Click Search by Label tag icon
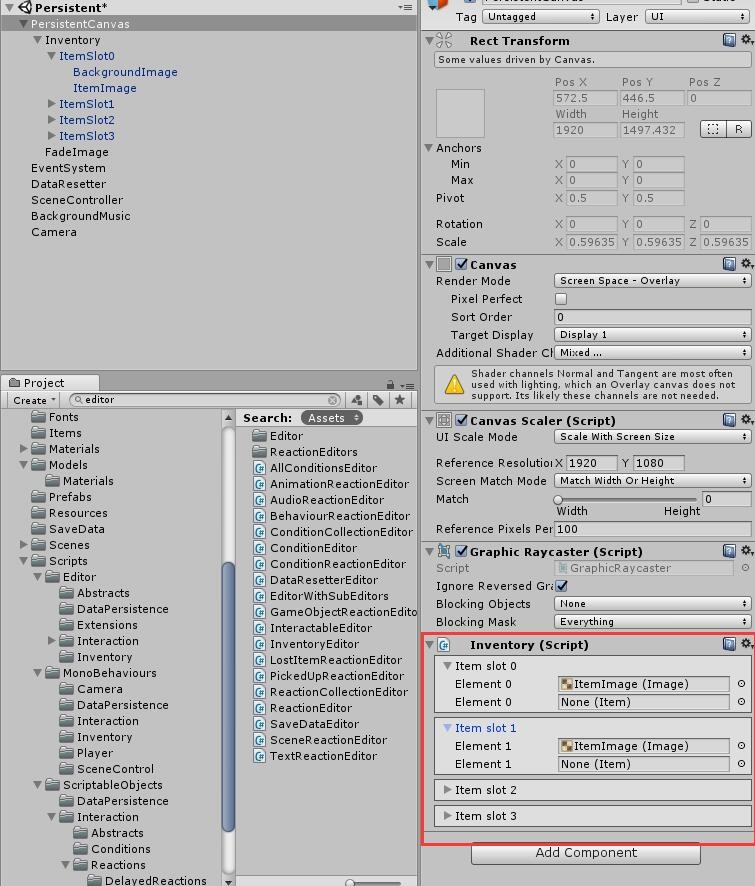Screen dimensions: 755x886 tap(378, 400)
